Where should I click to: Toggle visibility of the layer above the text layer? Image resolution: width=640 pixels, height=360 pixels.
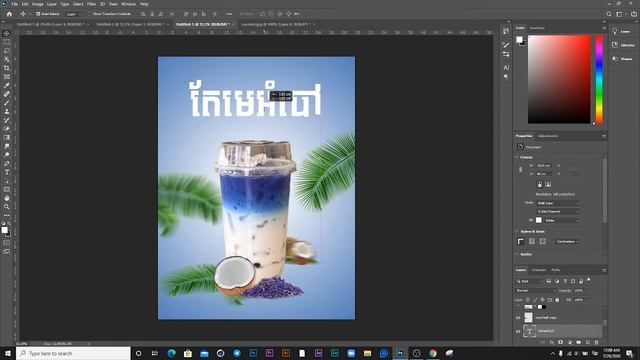click(518, 318)
